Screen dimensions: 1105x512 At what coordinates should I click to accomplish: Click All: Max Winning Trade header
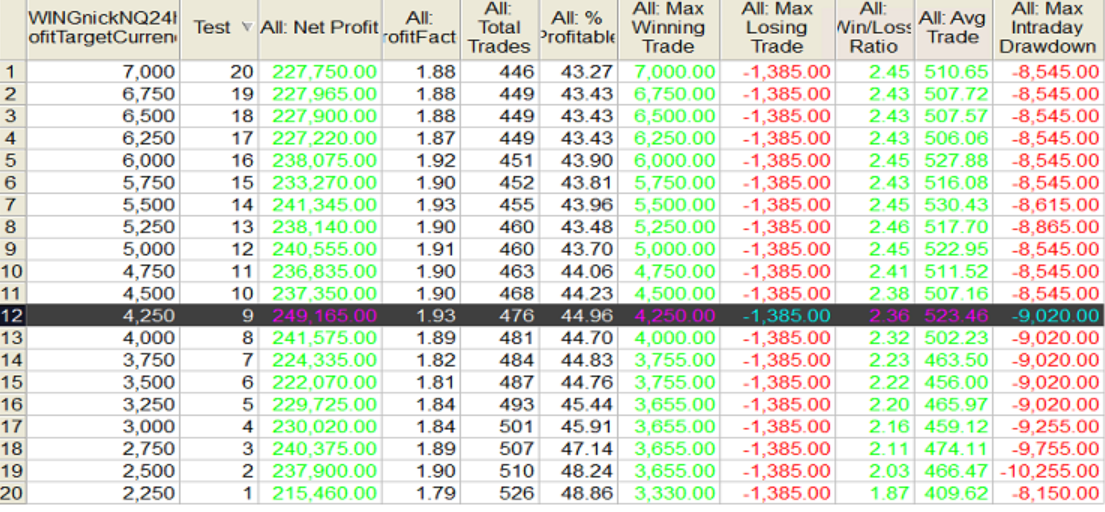pos(668,29)
